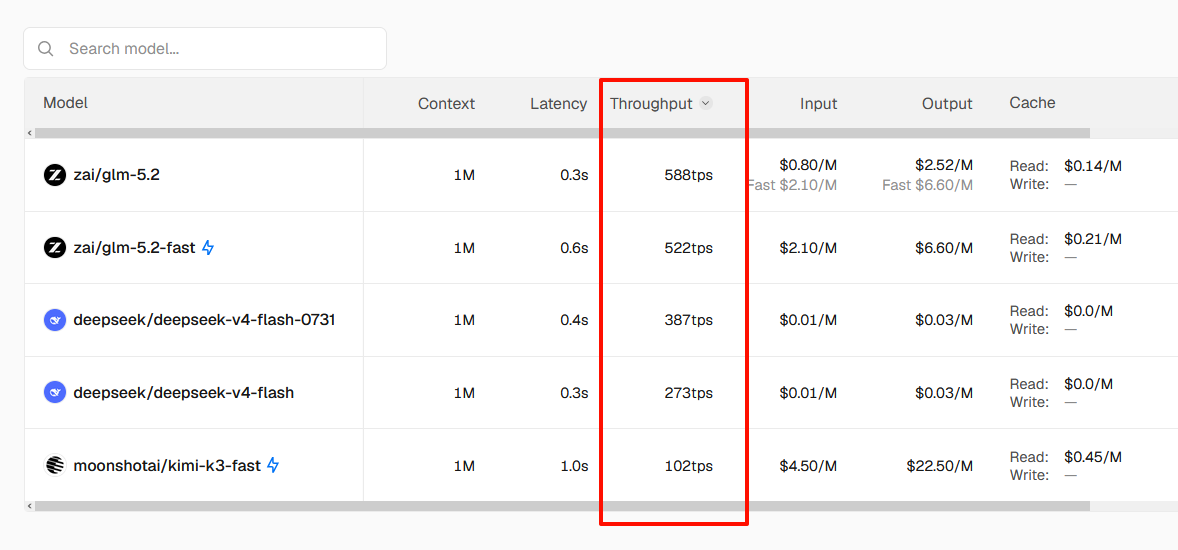
Task: Click the $0.14/M cache read price
Action: 1093,166
